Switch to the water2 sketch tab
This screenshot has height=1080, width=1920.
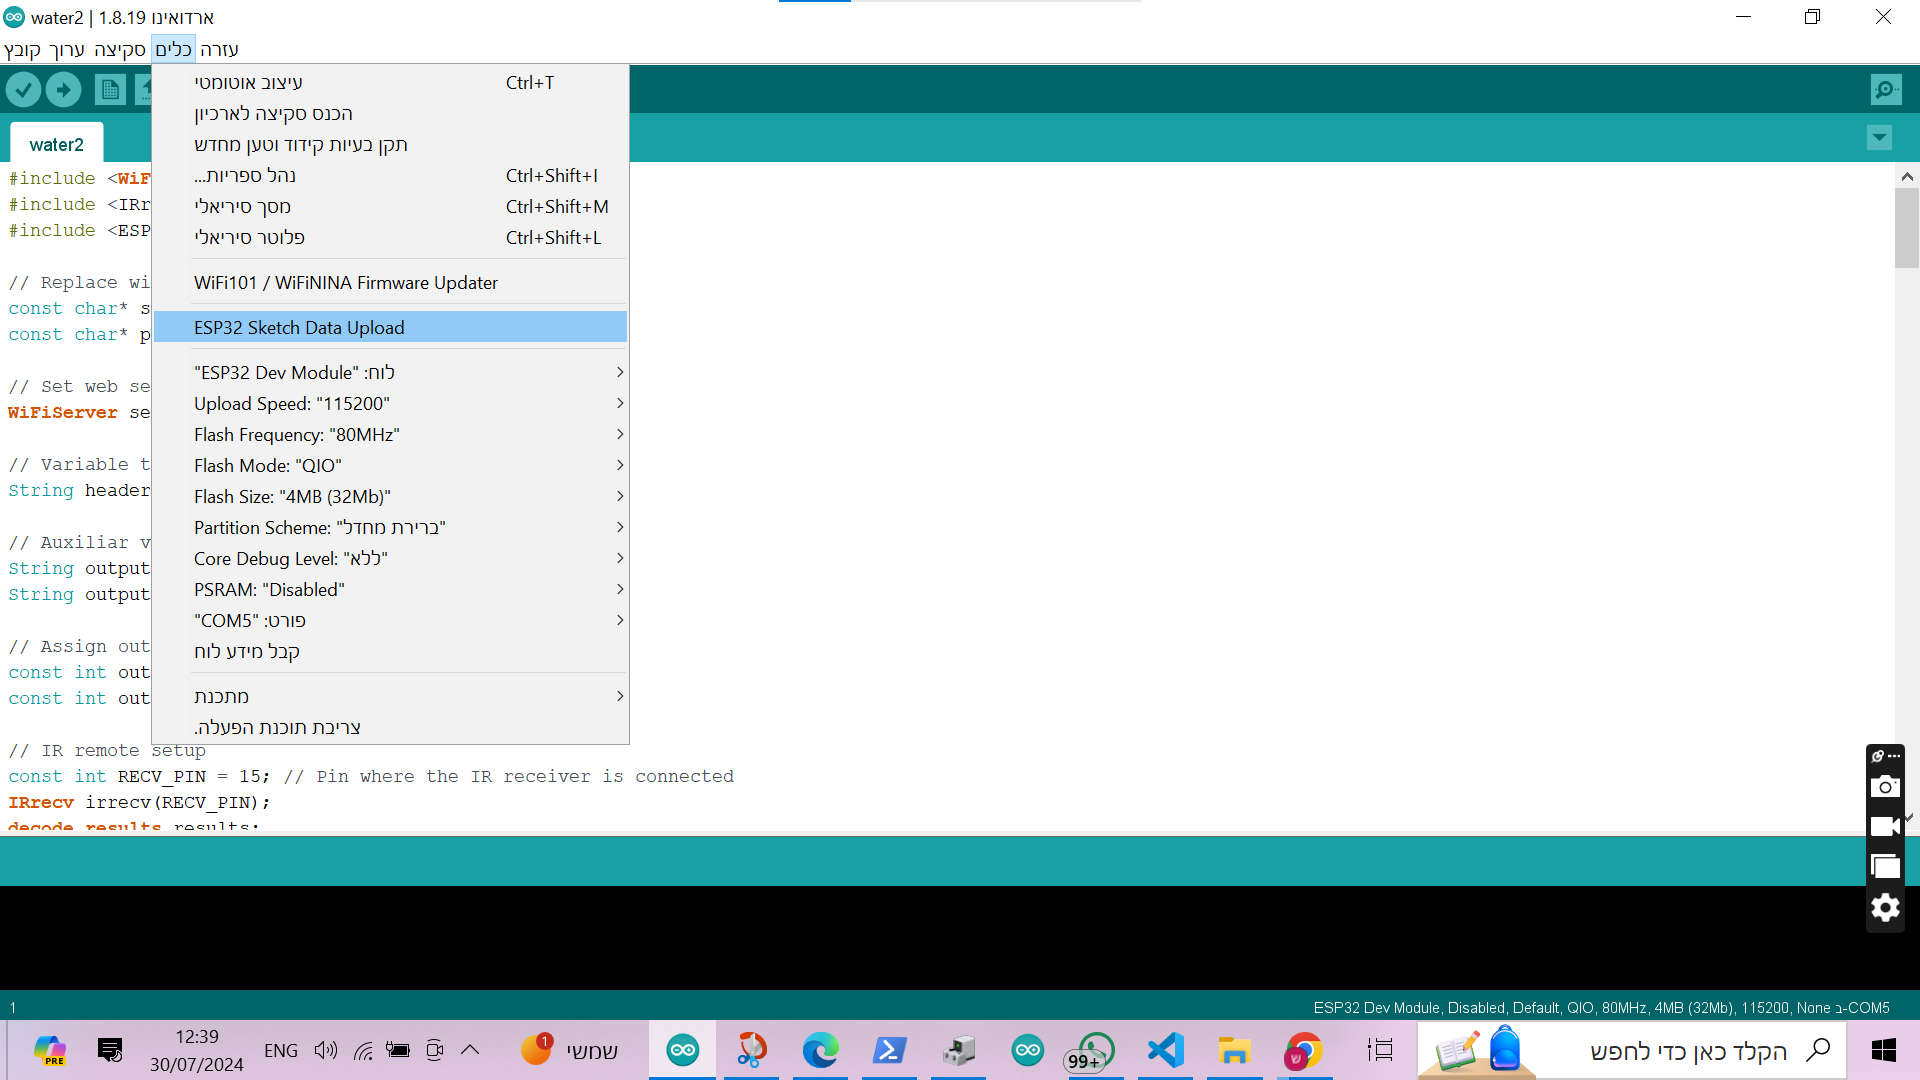(x=57, y=145)
